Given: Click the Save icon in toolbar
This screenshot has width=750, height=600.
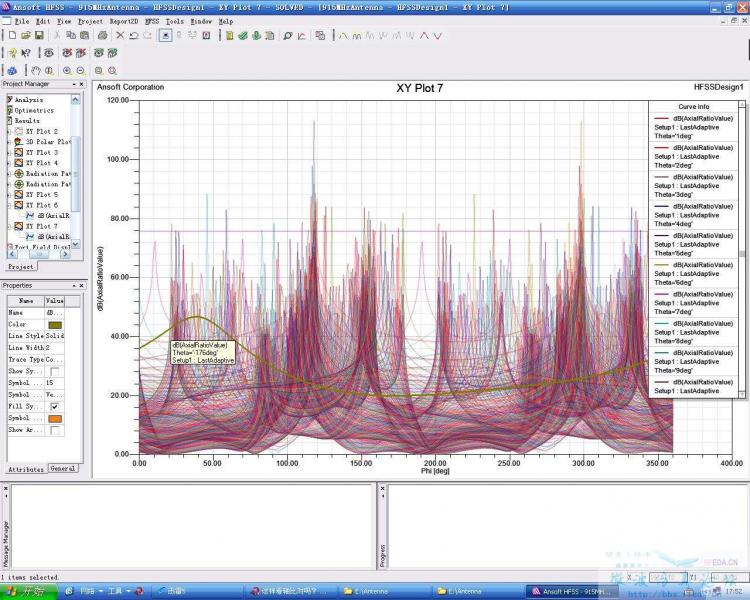Looking at the screenshot, I should click(39, 36).
